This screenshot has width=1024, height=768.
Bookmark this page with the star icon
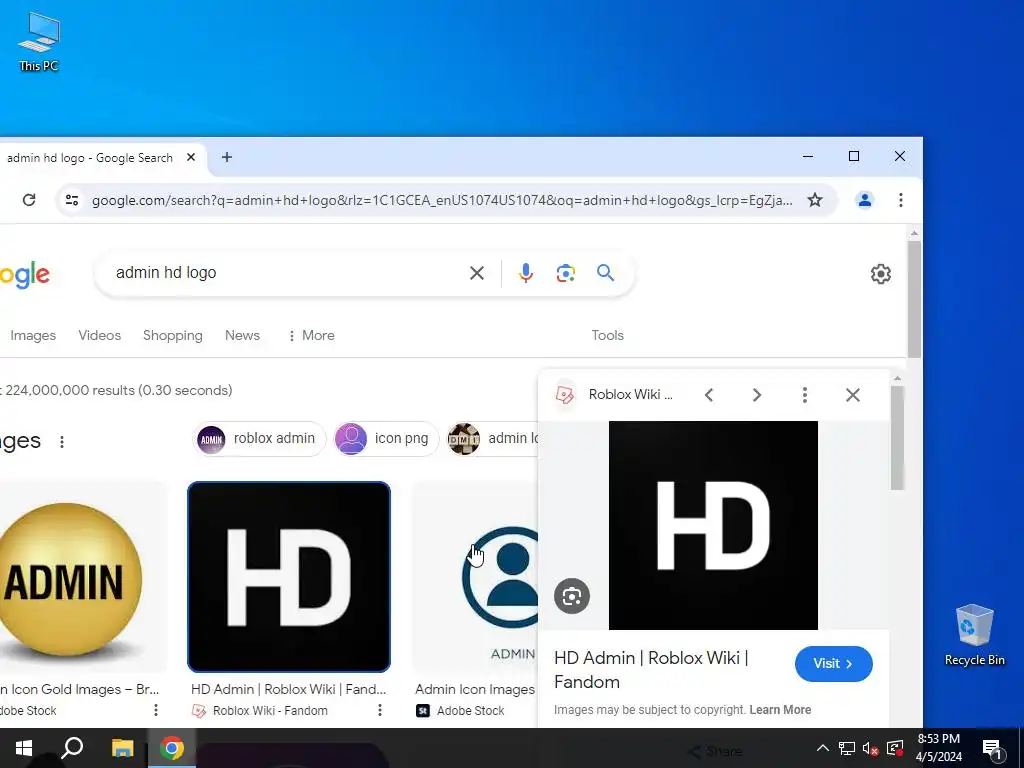point(814,200)
